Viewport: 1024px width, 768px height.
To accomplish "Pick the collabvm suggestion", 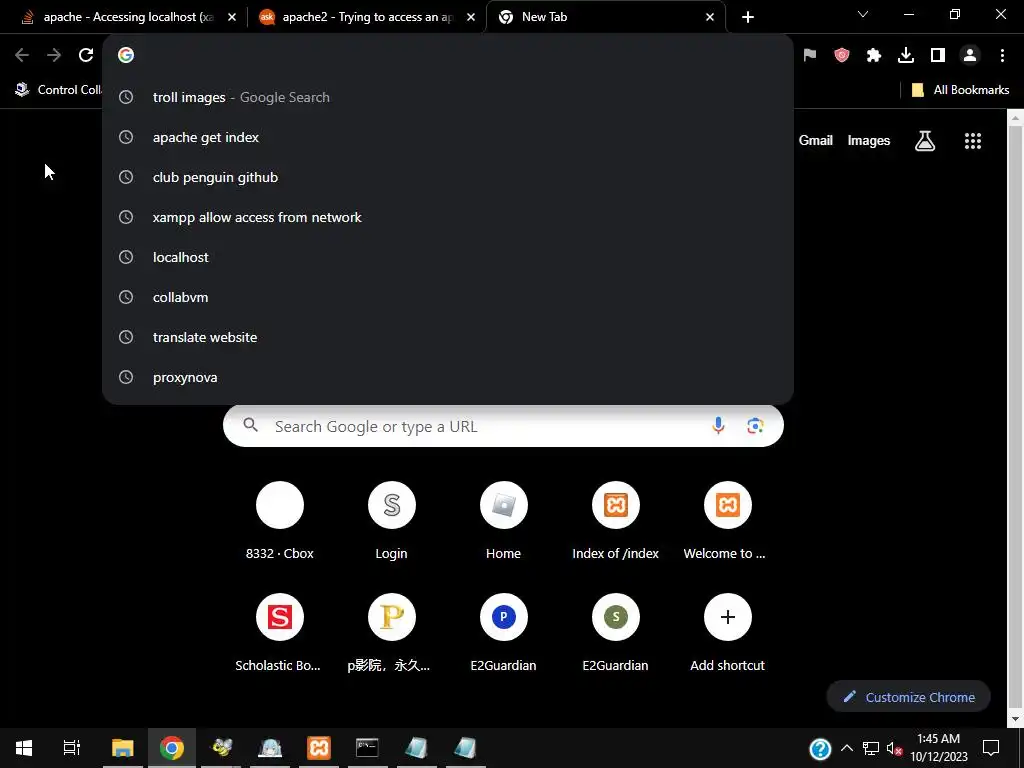I will coord(448,297).
